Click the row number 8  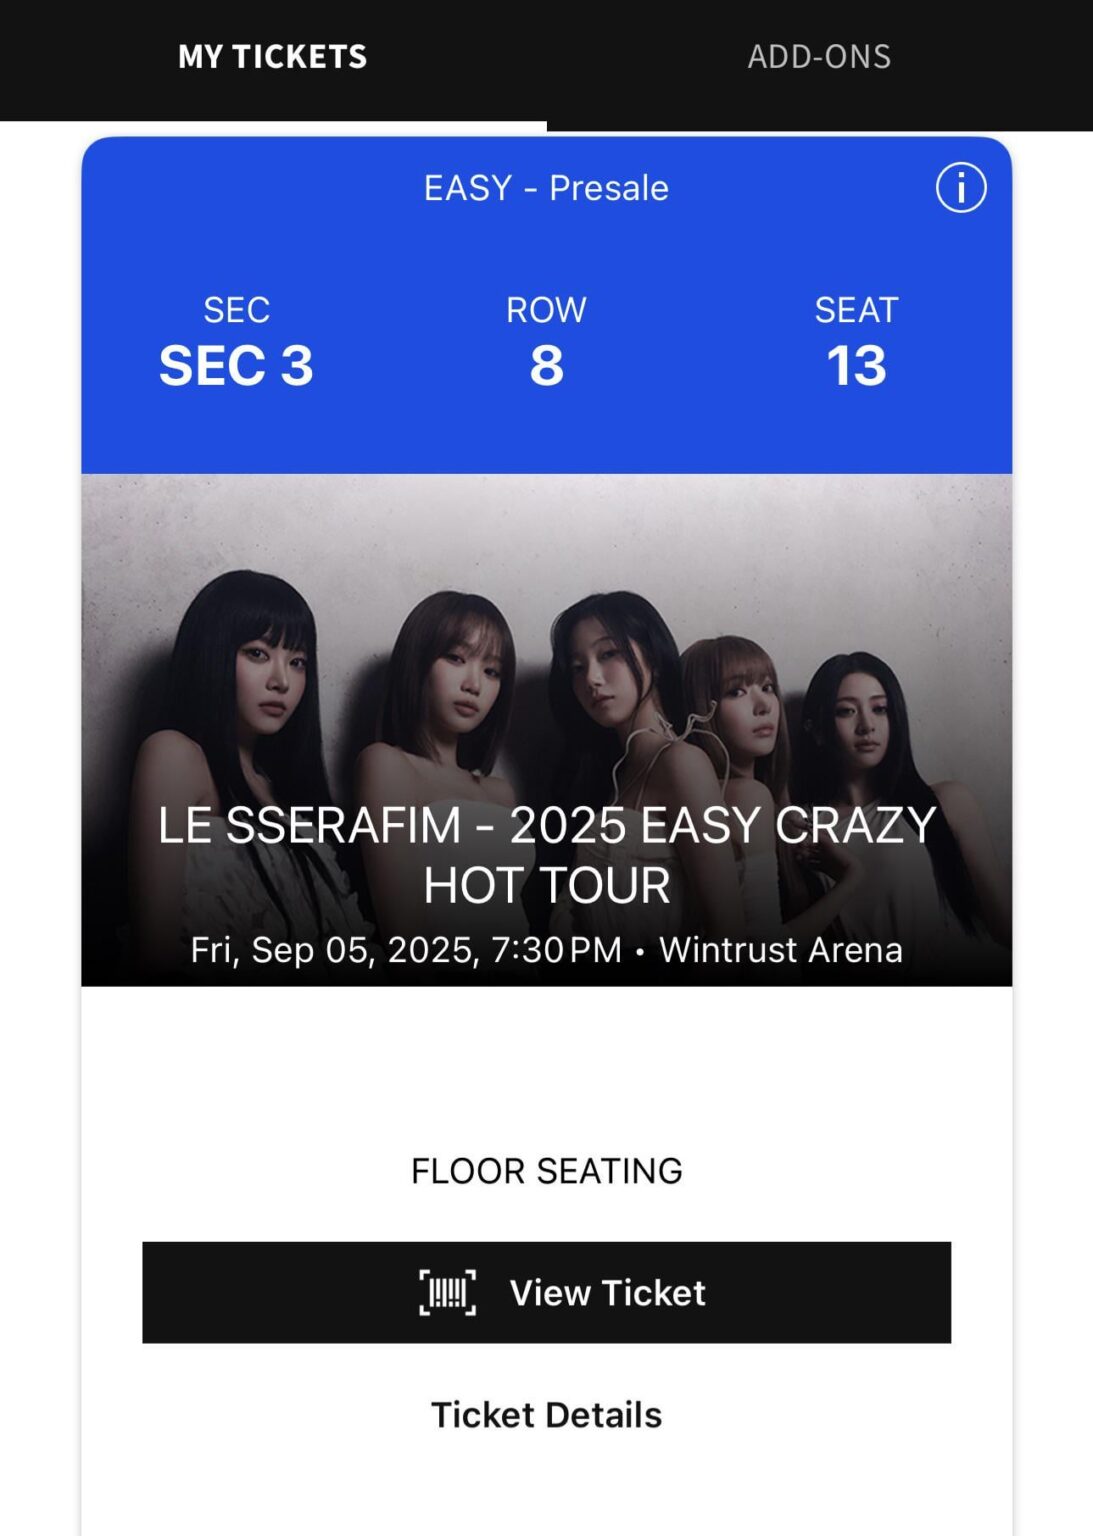546,366
